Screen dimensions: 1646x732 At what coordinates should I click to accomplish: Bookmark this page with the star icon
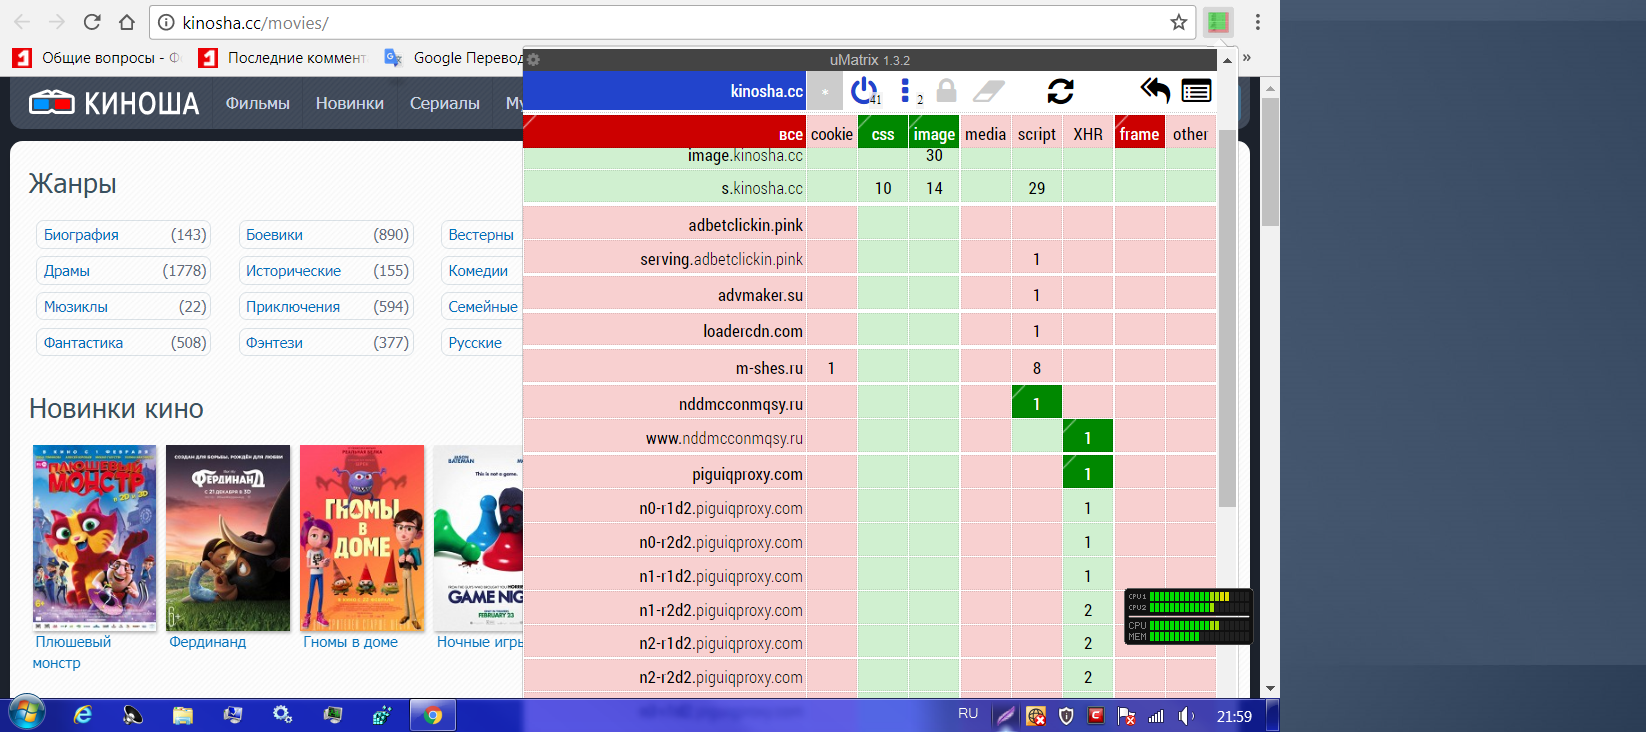1179,22
